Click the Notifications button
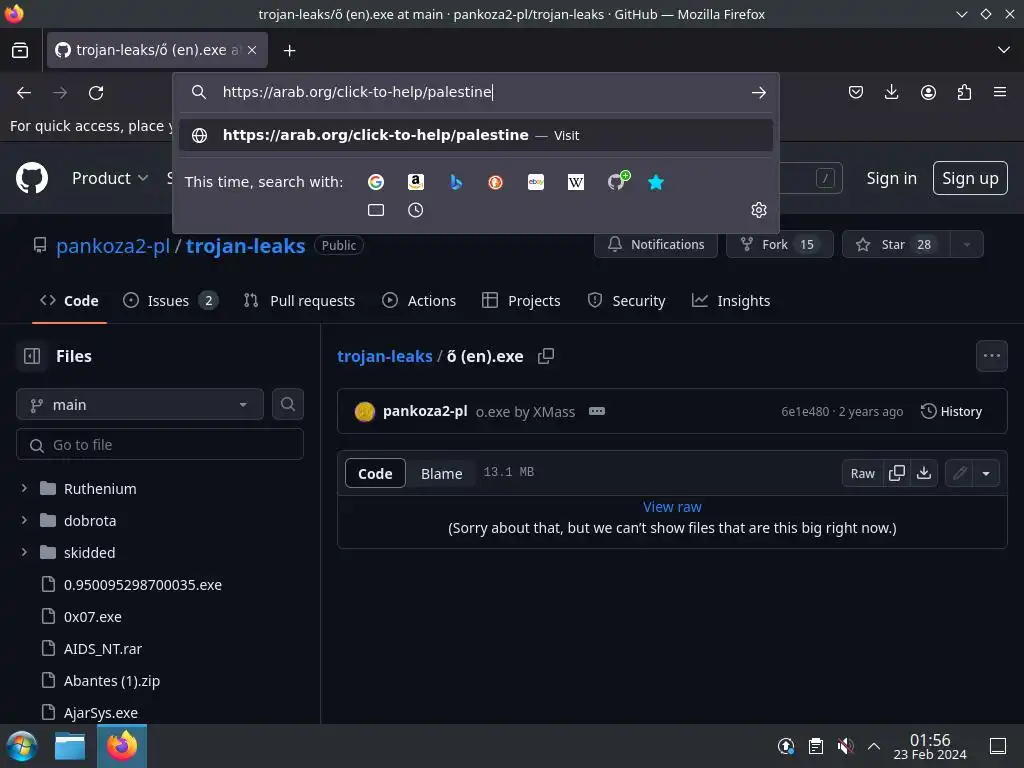This screenshot has height=768, width=1024. pyautogui.click(x=656, y=244)
